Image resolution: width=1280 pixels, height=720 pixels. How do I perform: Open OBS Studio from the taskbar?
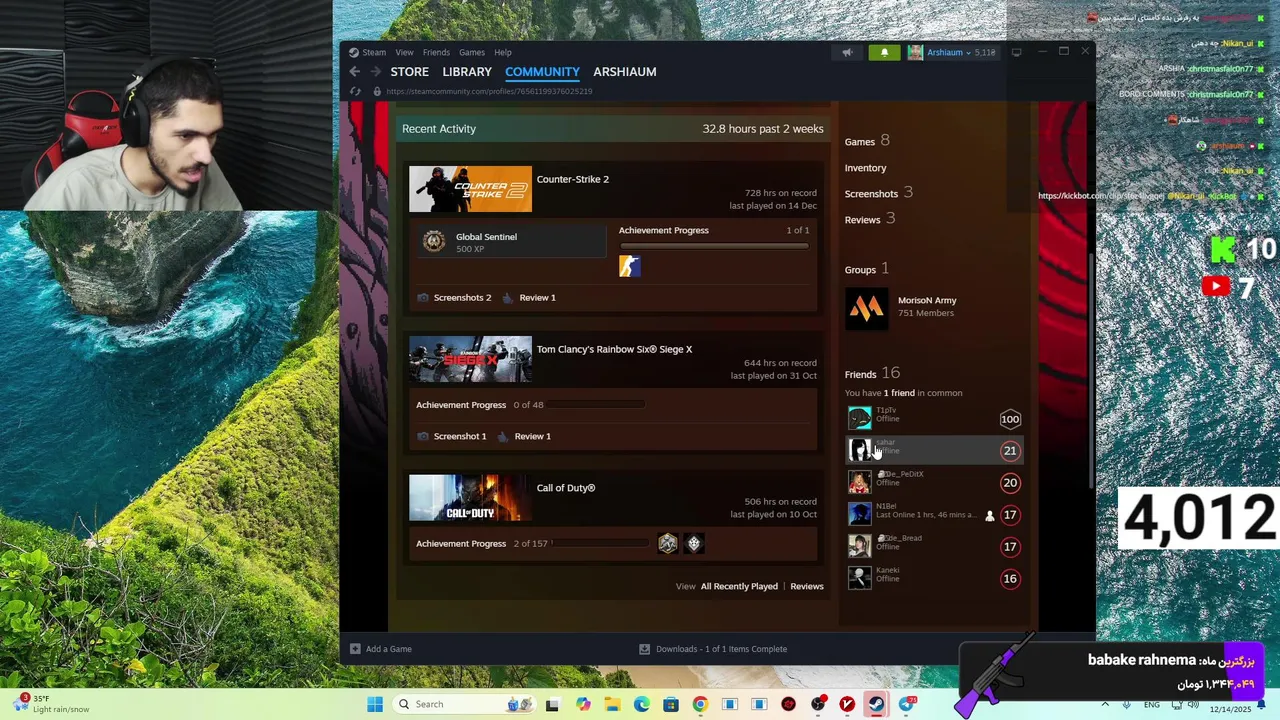coord(818,704)
